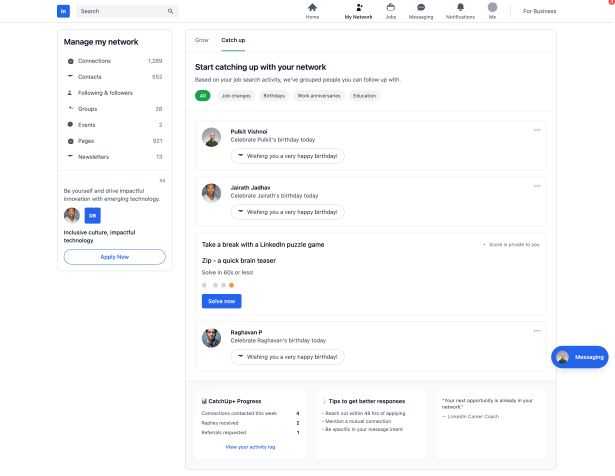Open the Events link
This screenshot has width=615, height=476.
pyautogui.click(x=87, y=125)
